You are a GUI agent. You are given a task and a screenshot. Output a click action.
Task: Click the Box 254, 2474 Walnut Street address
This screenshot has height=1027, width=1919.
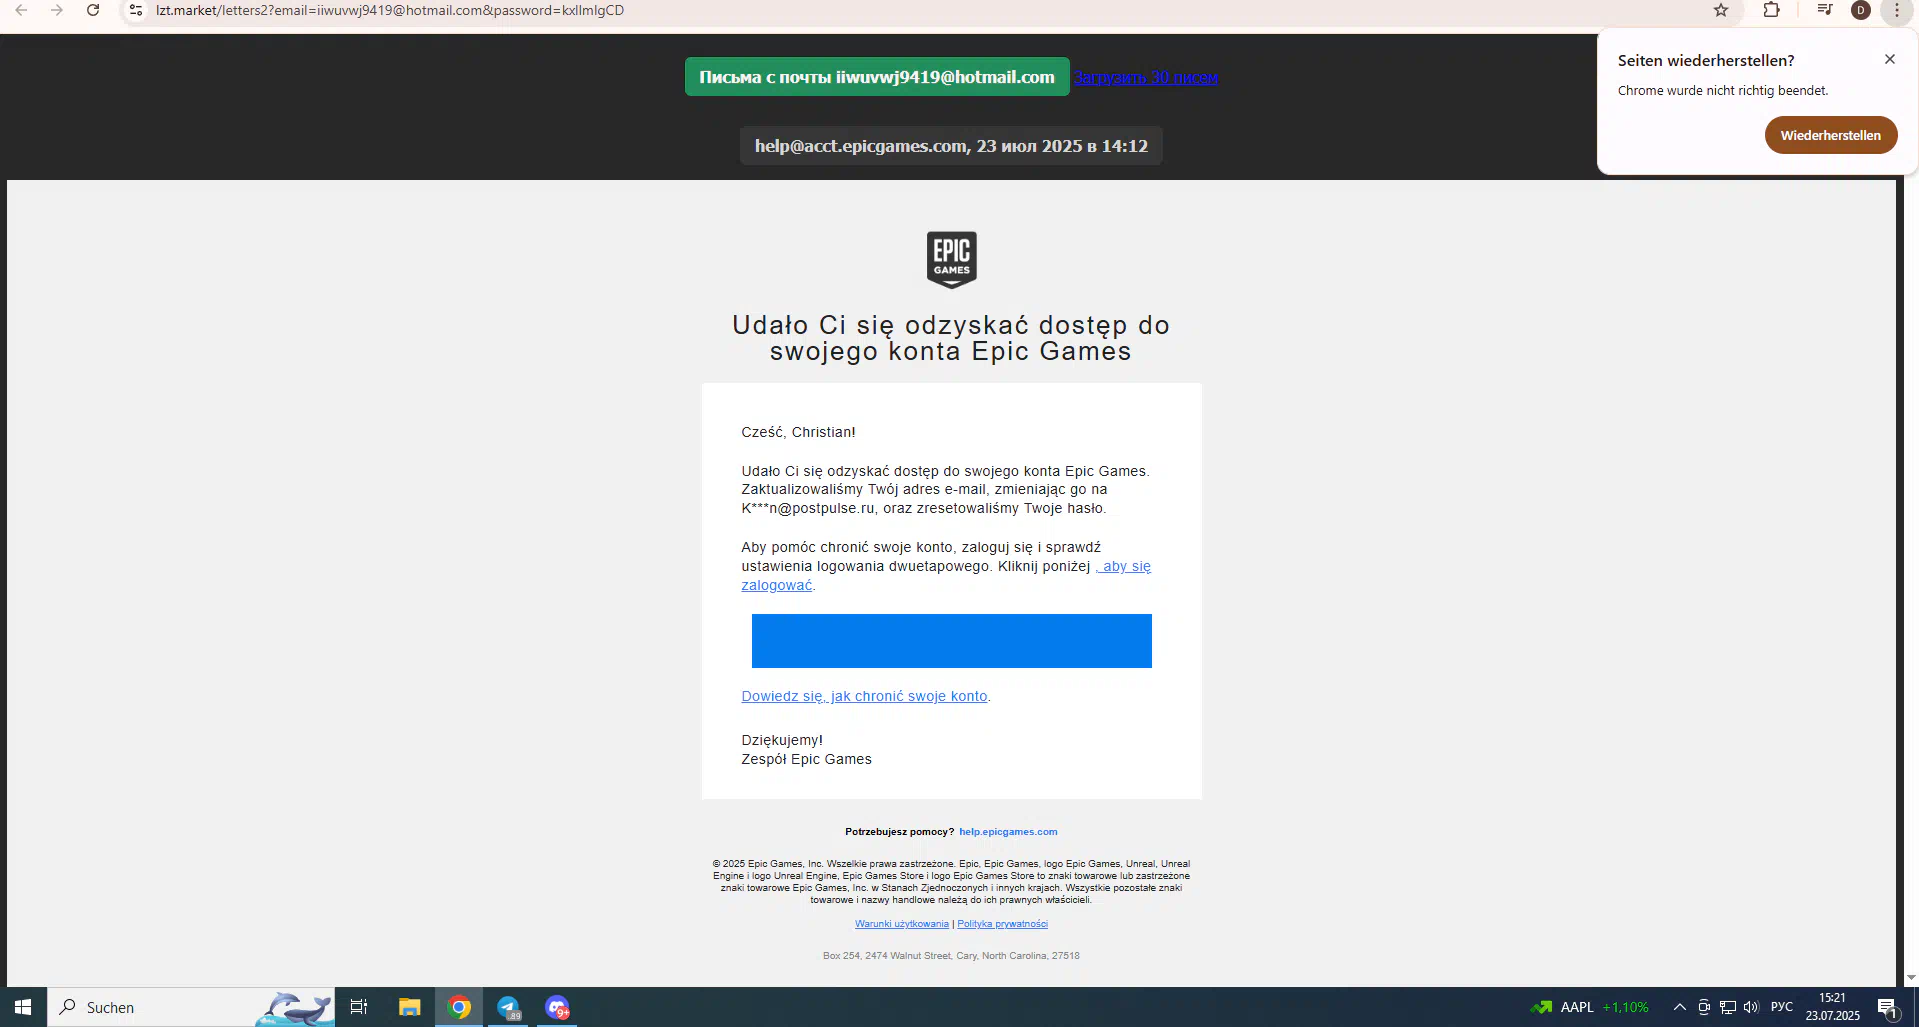[x=951, y=956]
